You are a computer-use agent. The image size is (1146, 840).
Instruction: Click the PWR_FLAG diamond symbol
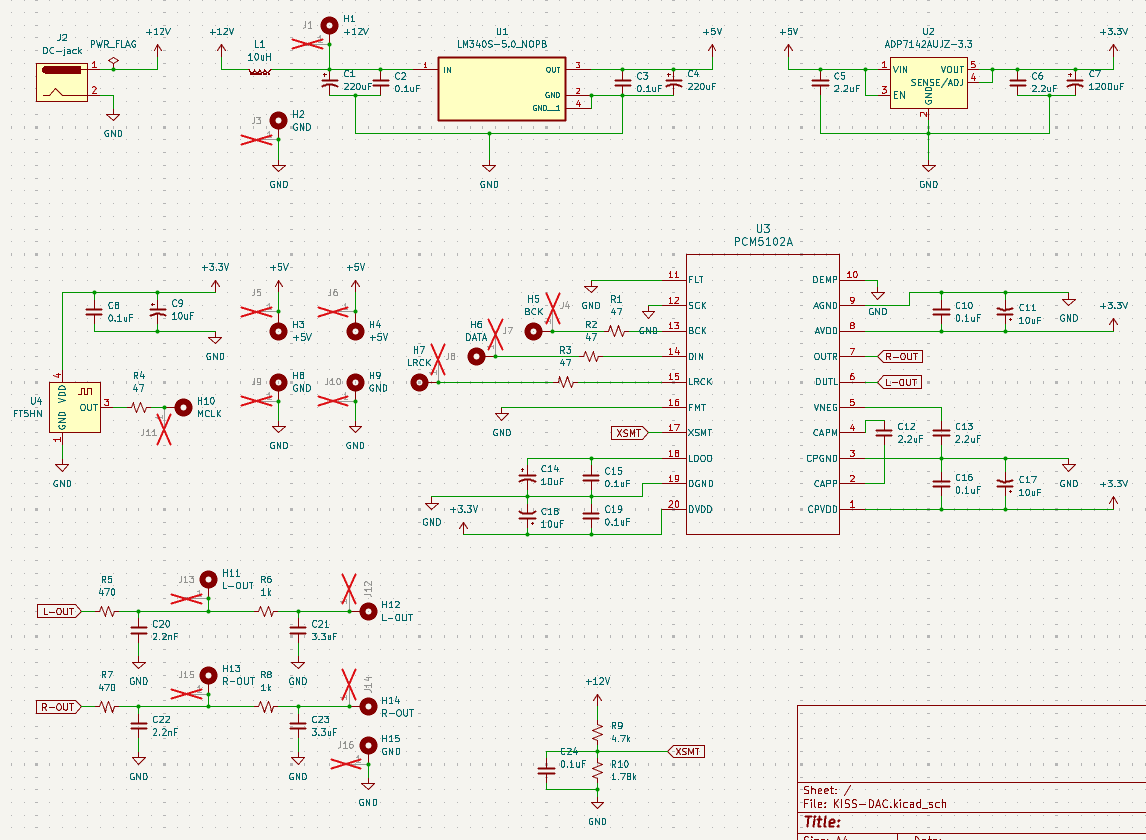click(x=113, y=61)
